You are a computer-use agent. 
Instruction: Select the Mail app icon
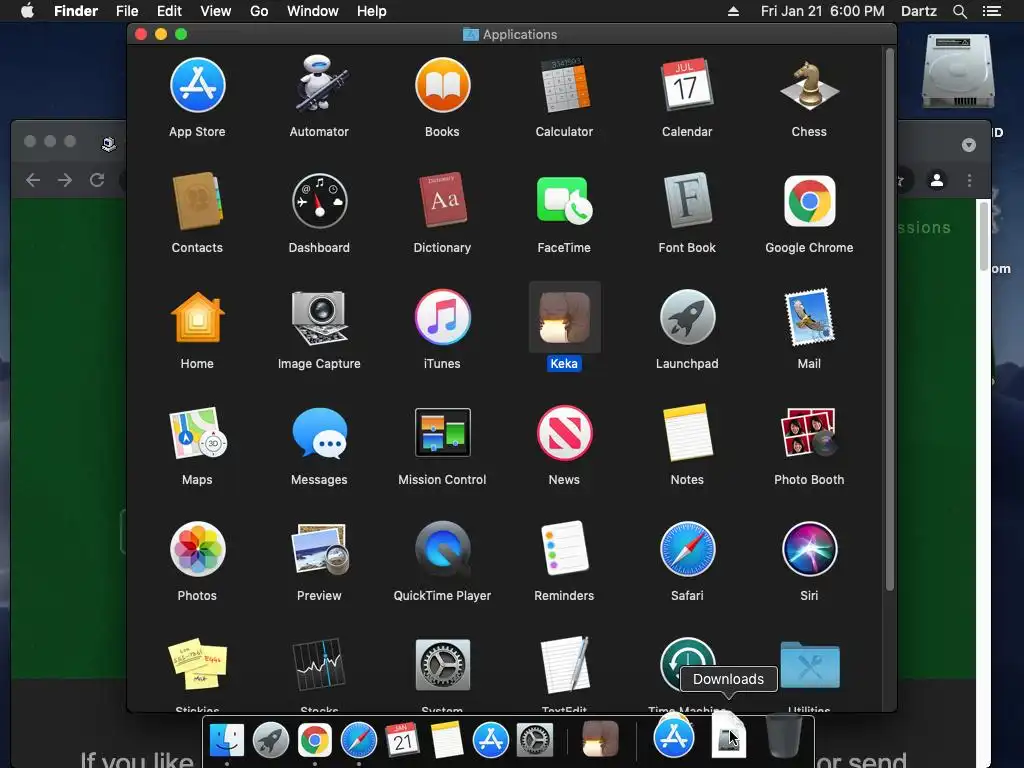point(809,317)
